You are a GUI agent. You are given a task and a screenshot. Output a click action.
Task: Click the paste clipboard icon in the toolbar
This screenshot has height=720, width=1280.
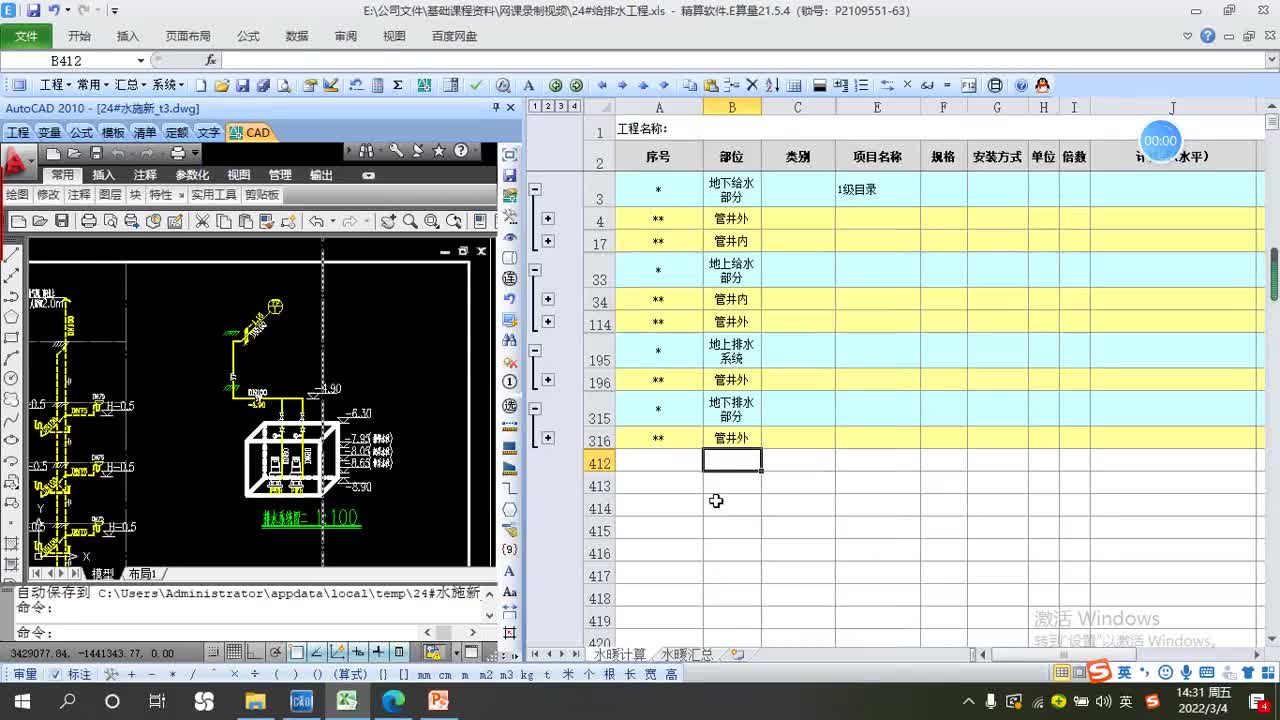click(x=711, y=85)
